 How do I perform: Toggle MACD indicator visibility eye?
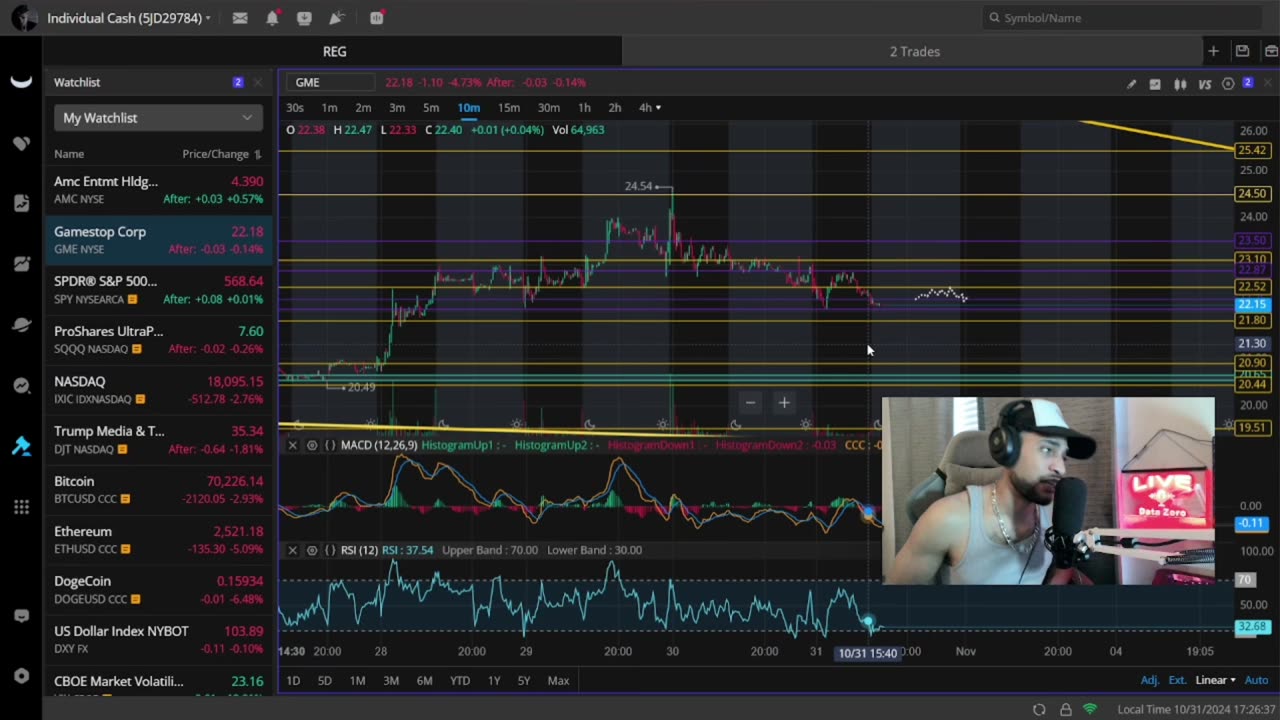[312, 445]
